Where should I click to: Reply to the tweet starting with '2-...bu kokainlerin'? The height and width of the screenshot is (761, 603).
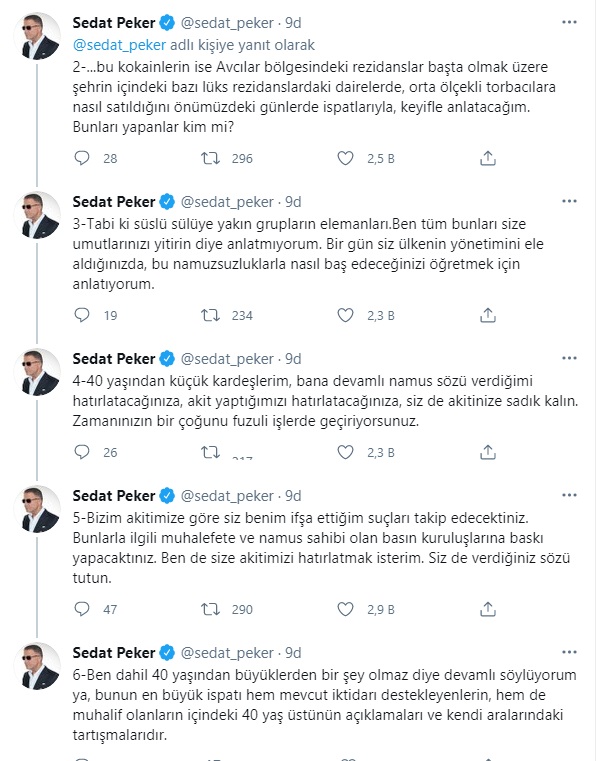pyautogui.click(x=82, y=158)
